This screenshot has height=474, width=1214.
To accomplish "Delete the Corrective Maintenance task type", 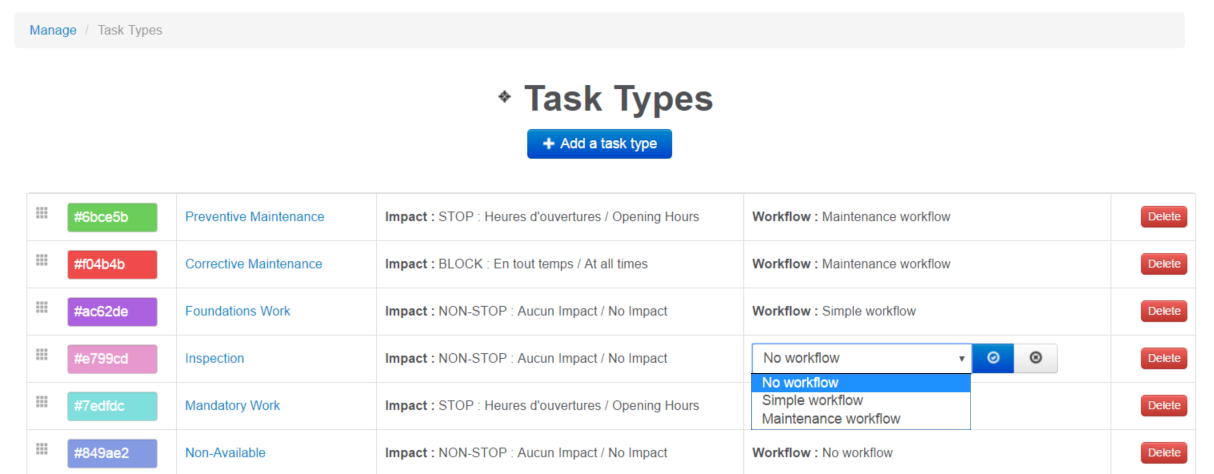I will click(x=1163, y=264).
